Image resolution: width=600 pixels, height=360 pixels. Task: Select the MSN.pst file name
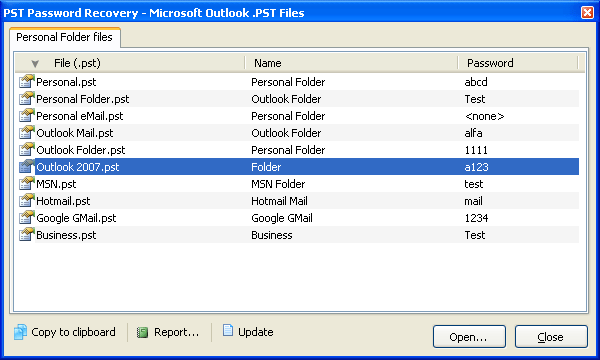tap(56, 184)
